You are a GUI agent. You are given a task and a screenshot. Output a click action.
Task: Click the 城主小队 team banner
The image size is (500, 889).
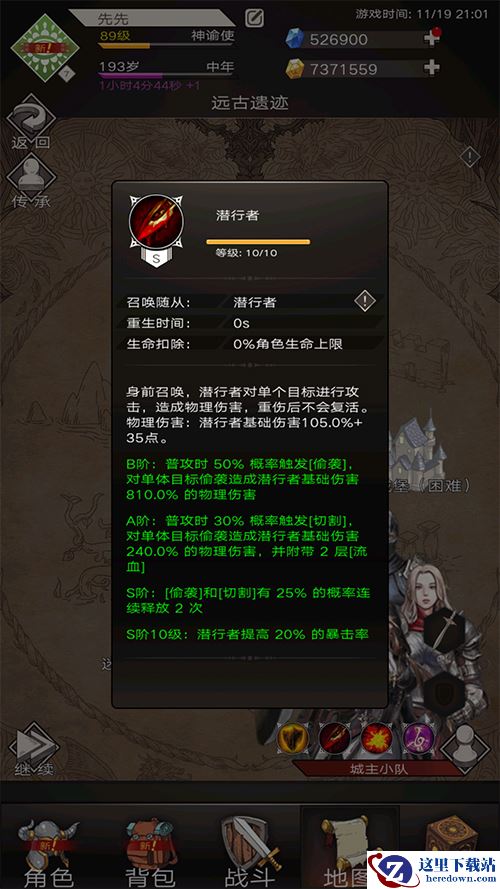point(378,769)
